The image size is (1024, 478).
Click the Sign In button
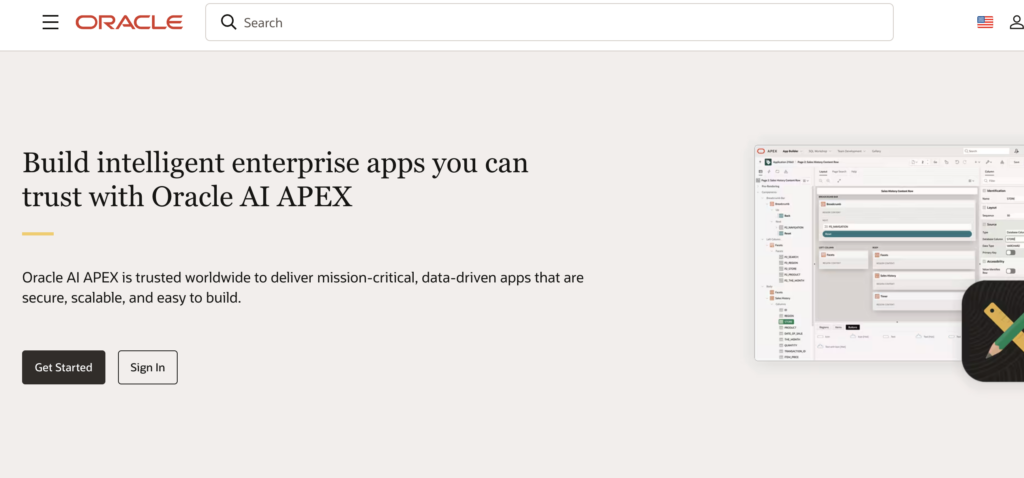pyautogui.click(x=147, y=367)
